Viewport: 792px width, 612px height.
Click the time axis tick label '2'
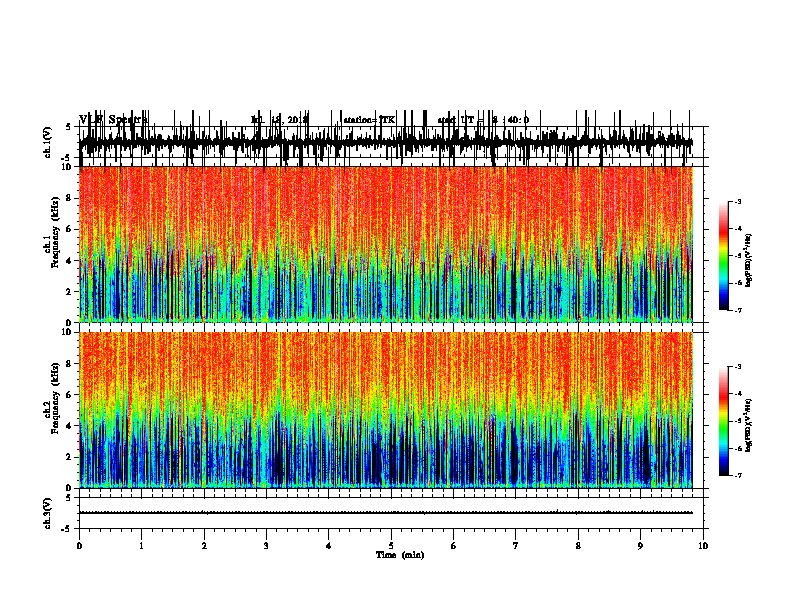pos(204,546)
